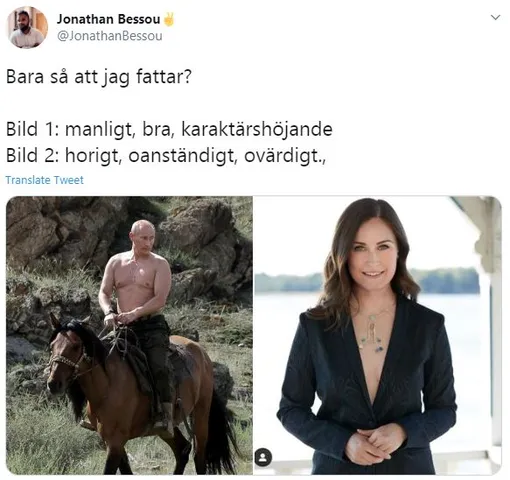Click the word "karaktärshöjande" in the tweet
This screenshot has width=510, height=480.
257,129
